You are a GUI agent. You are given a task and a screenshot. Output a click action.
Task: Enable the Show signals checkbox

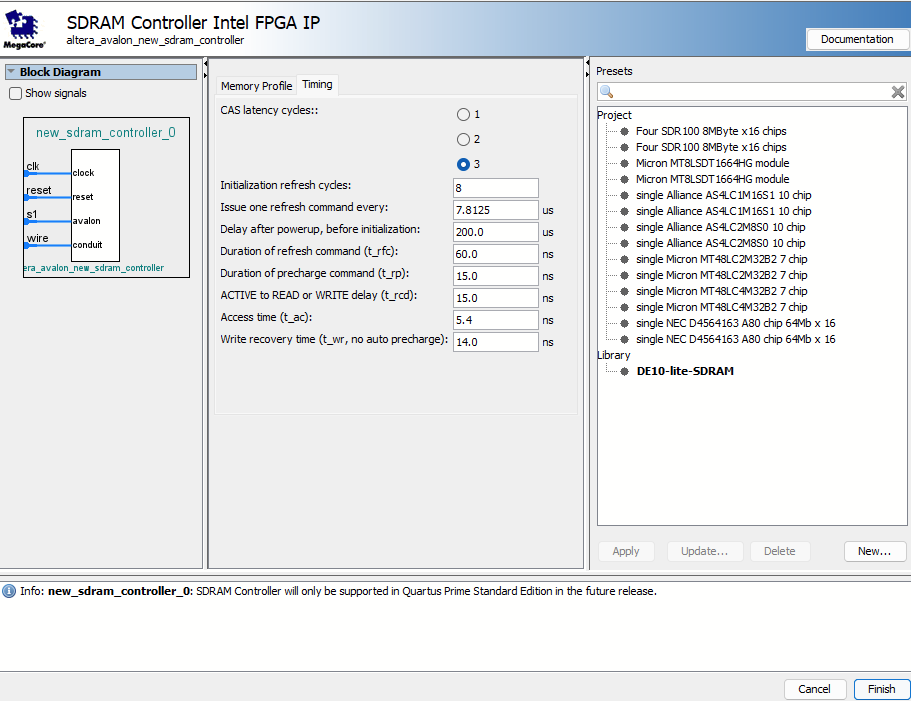(x=14, y=92)
